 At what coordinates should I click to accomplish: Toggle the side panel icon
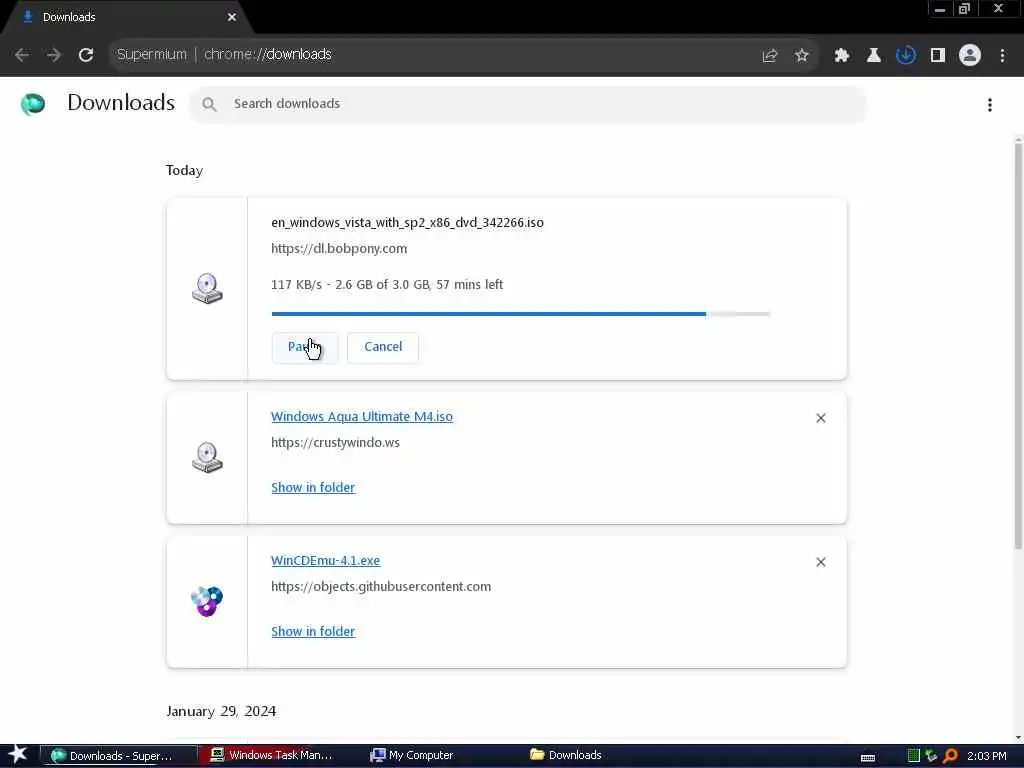click(x=938, y=56)
